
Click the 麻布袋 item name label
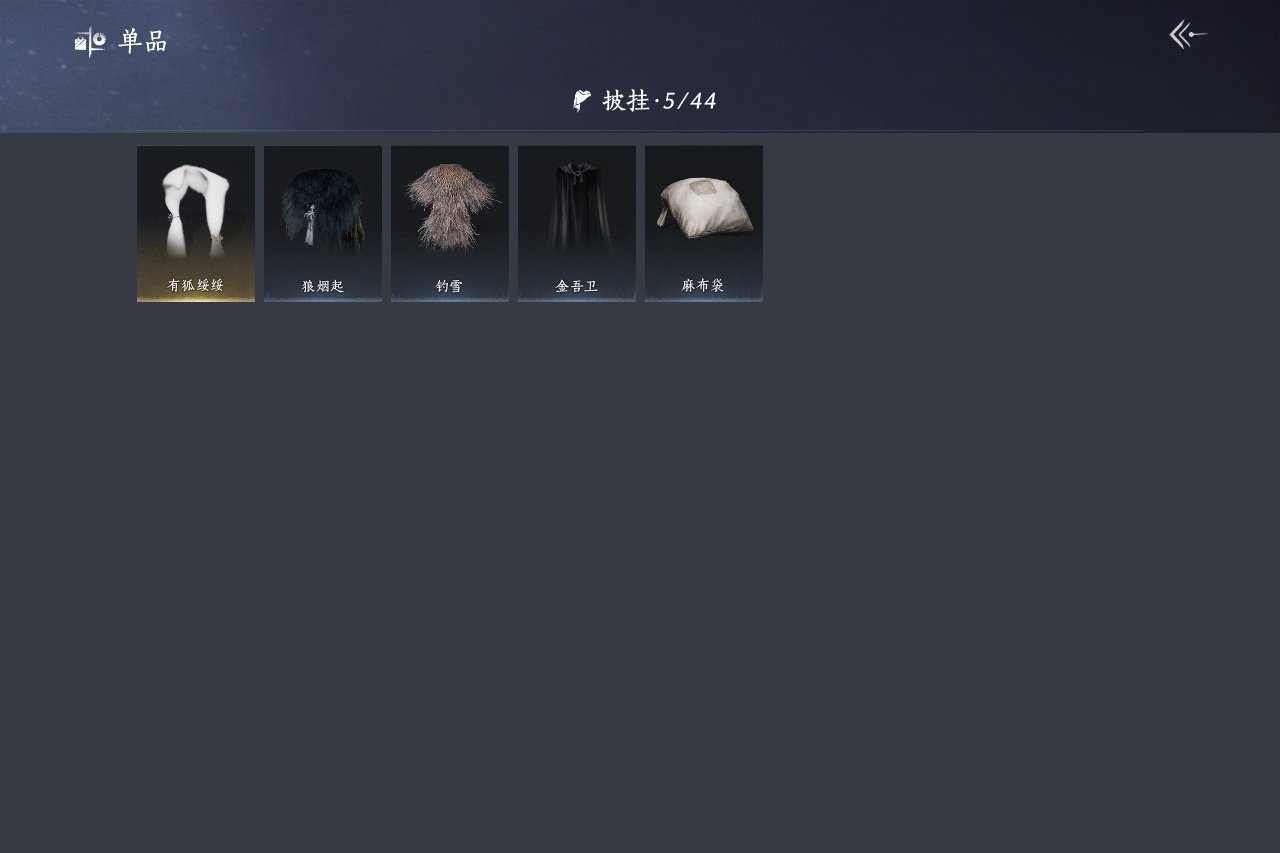tap(704, 286)
